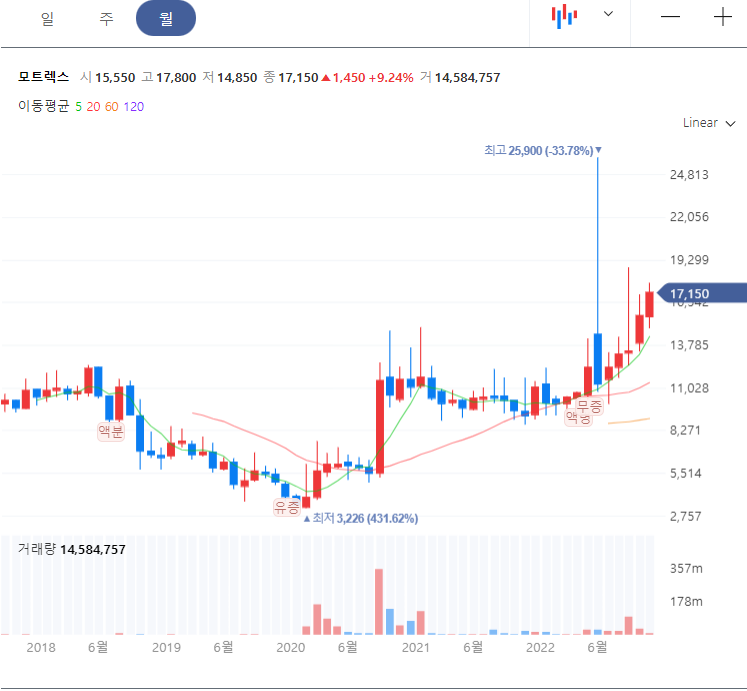The height and width of the screenshot is (691, 747).
Task: Click the 2020 x-axis label
Action: coord(291,648)
